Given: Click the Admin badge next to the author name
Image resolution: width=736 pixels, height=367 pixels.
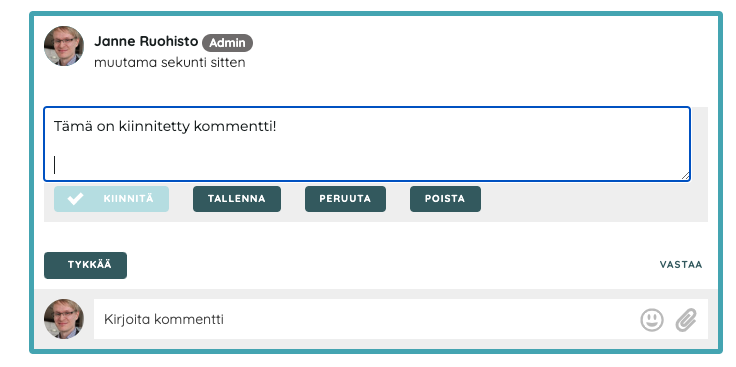Looking at the screenshot, I should click(x=227, y=43).
